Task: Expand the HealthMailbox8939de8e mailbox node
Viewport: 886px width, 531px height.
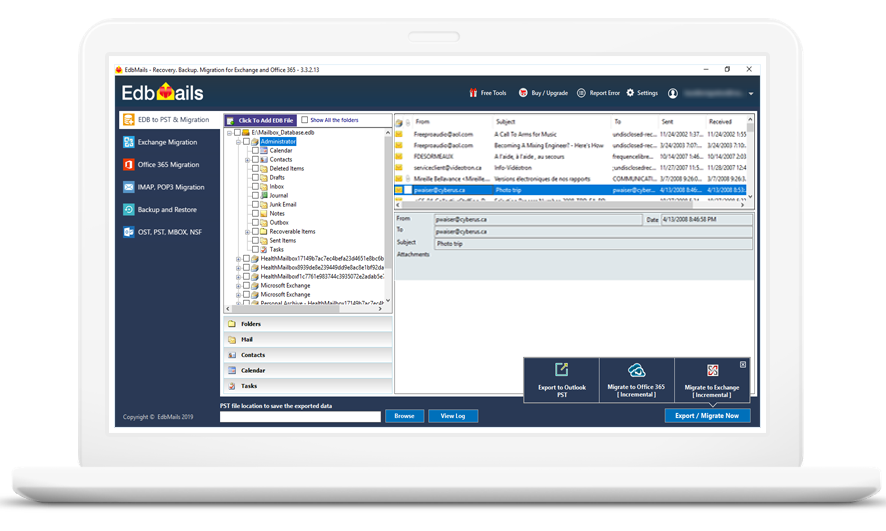Action: click(238, 268)
